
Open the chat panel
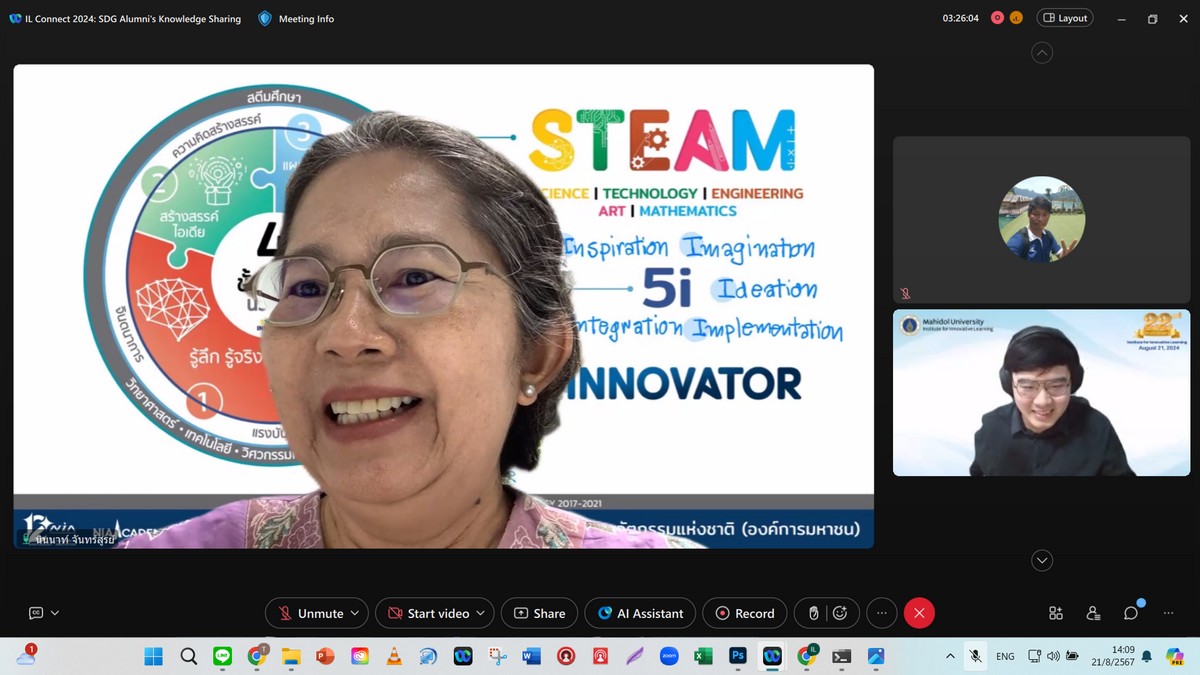[1131, 613]
